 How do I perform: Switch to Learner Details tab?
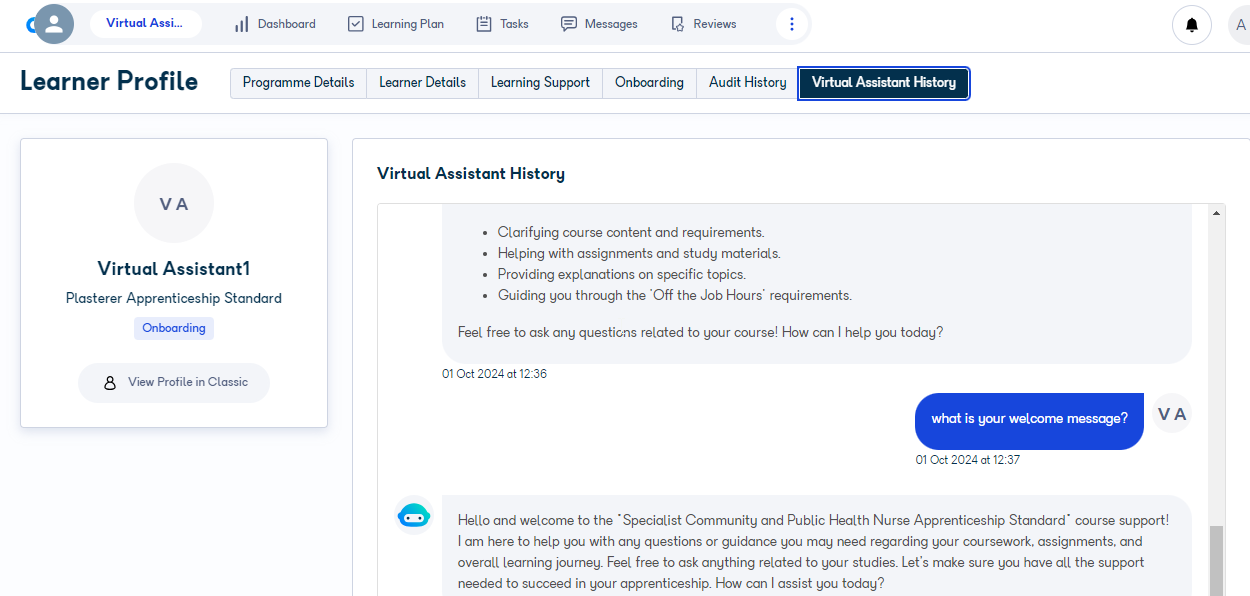click(422, 83)
